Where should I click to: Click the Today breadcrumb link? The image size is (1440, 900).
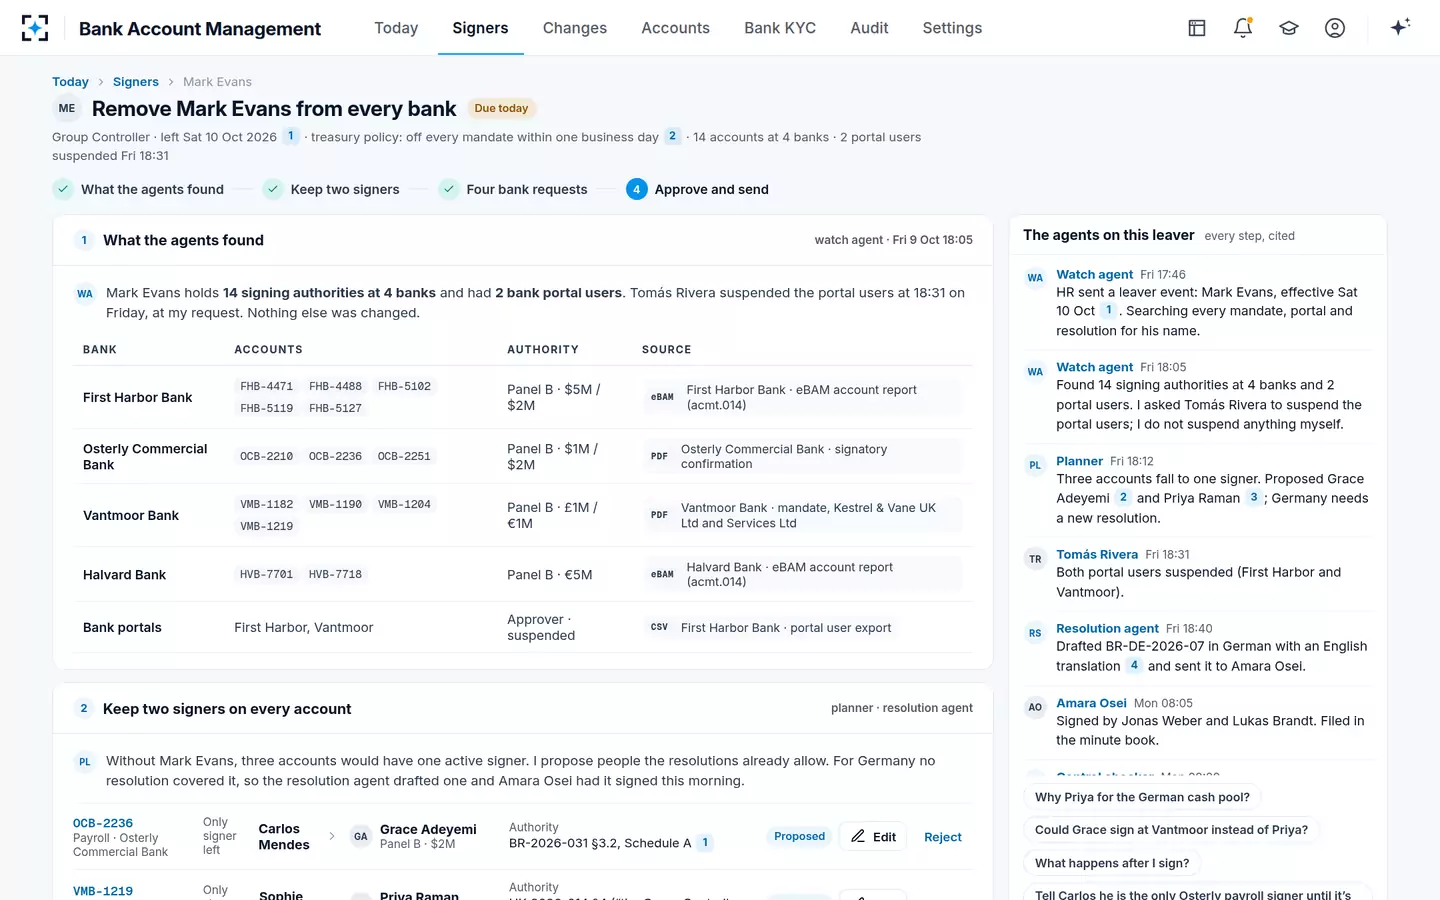(x=70, y=82)
